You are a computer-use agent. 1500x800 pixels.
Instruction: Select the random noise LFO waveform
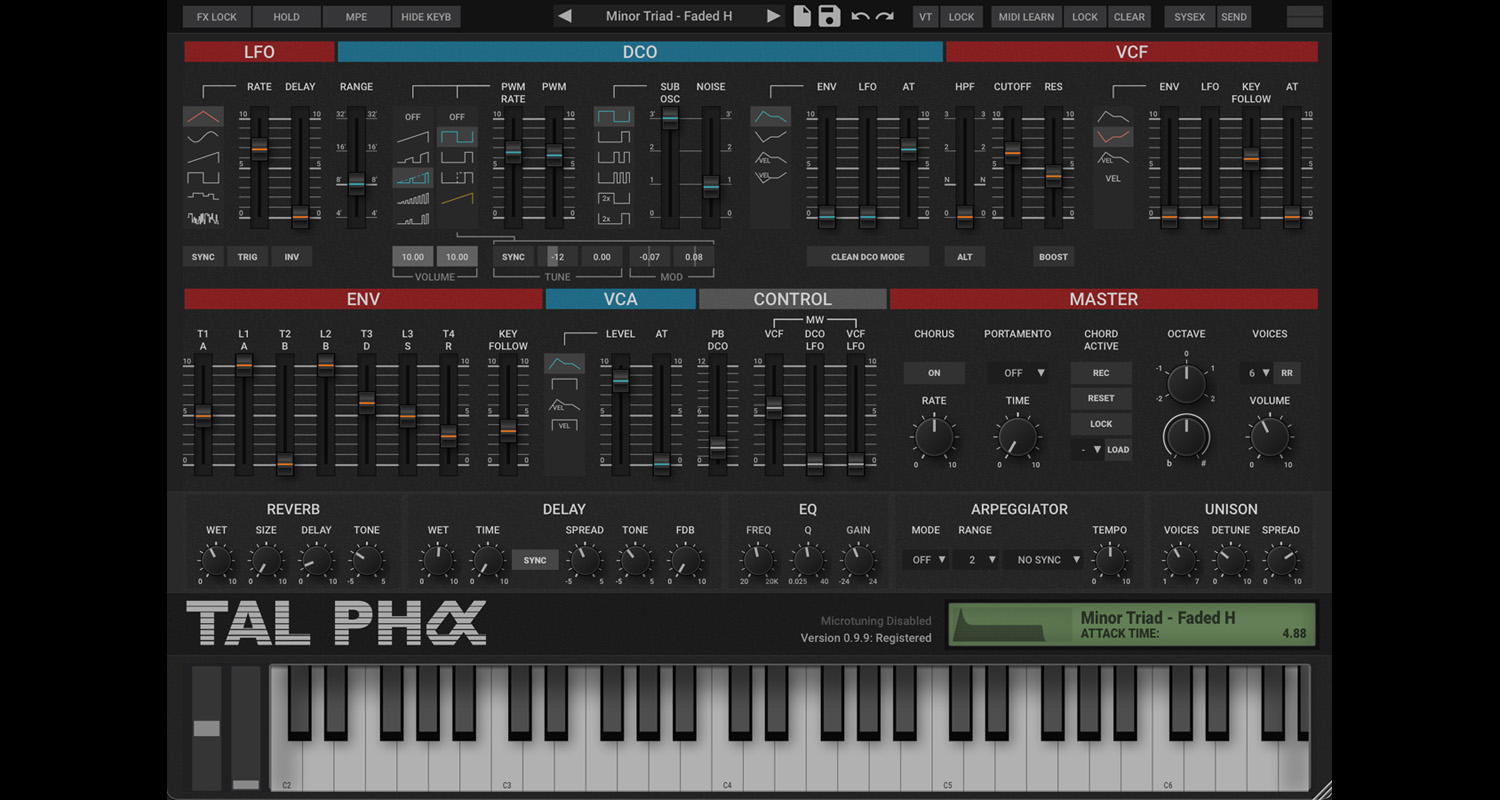tap(203, 217)
